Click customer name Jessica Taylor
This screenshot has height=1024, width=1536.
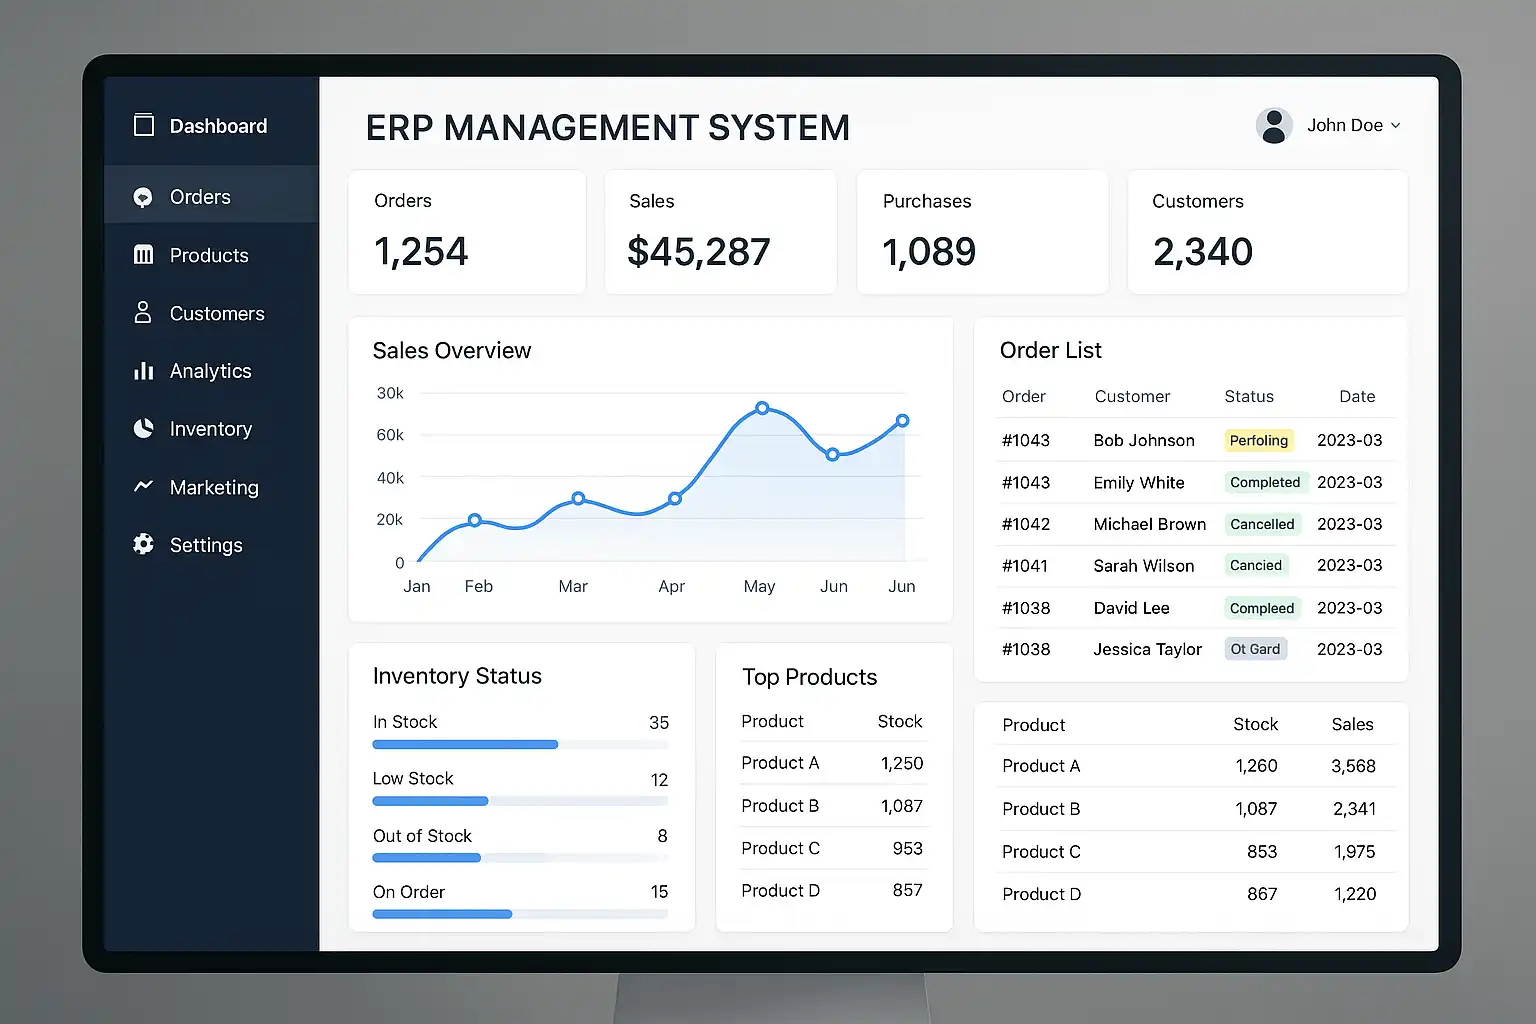[1148, 650]
